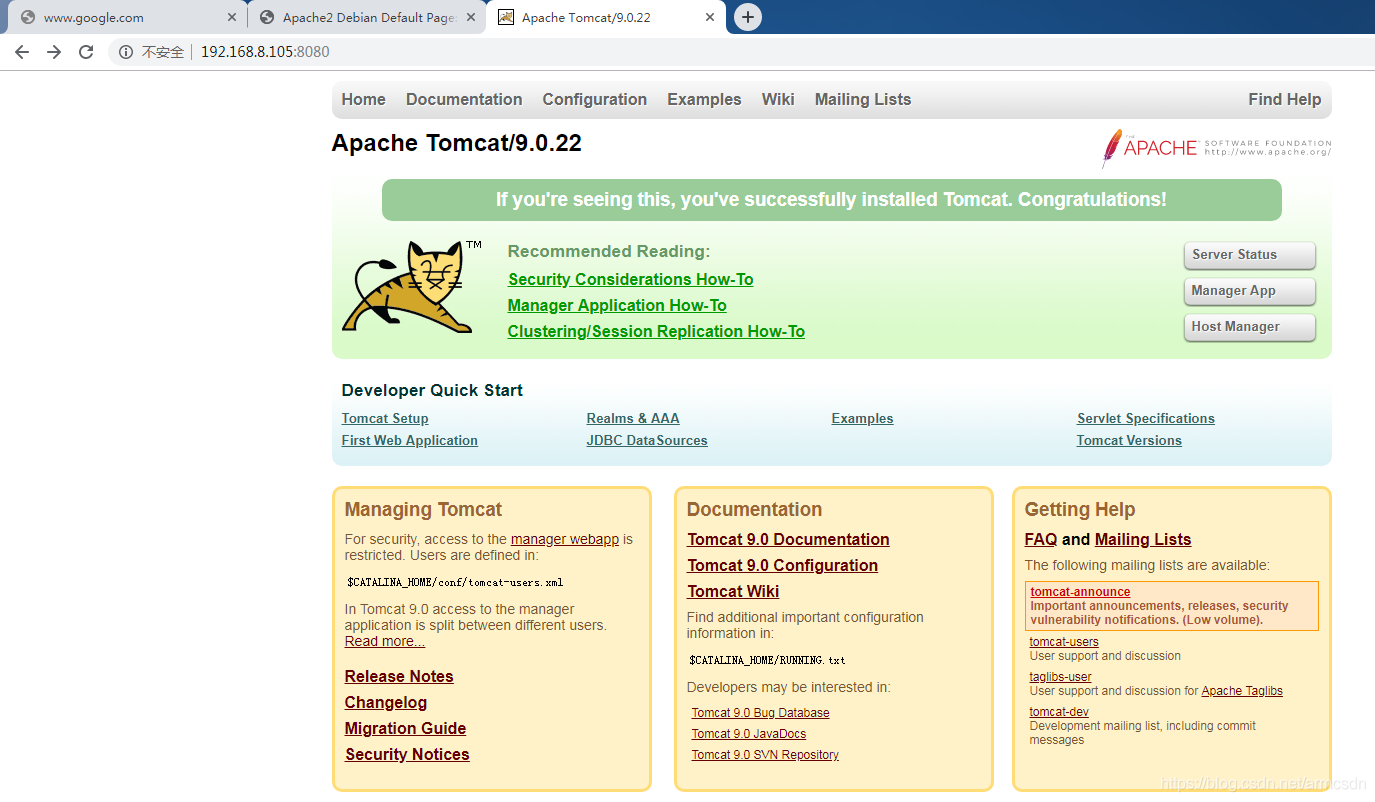Open the tomcat-announce mailing list link

1080,592
